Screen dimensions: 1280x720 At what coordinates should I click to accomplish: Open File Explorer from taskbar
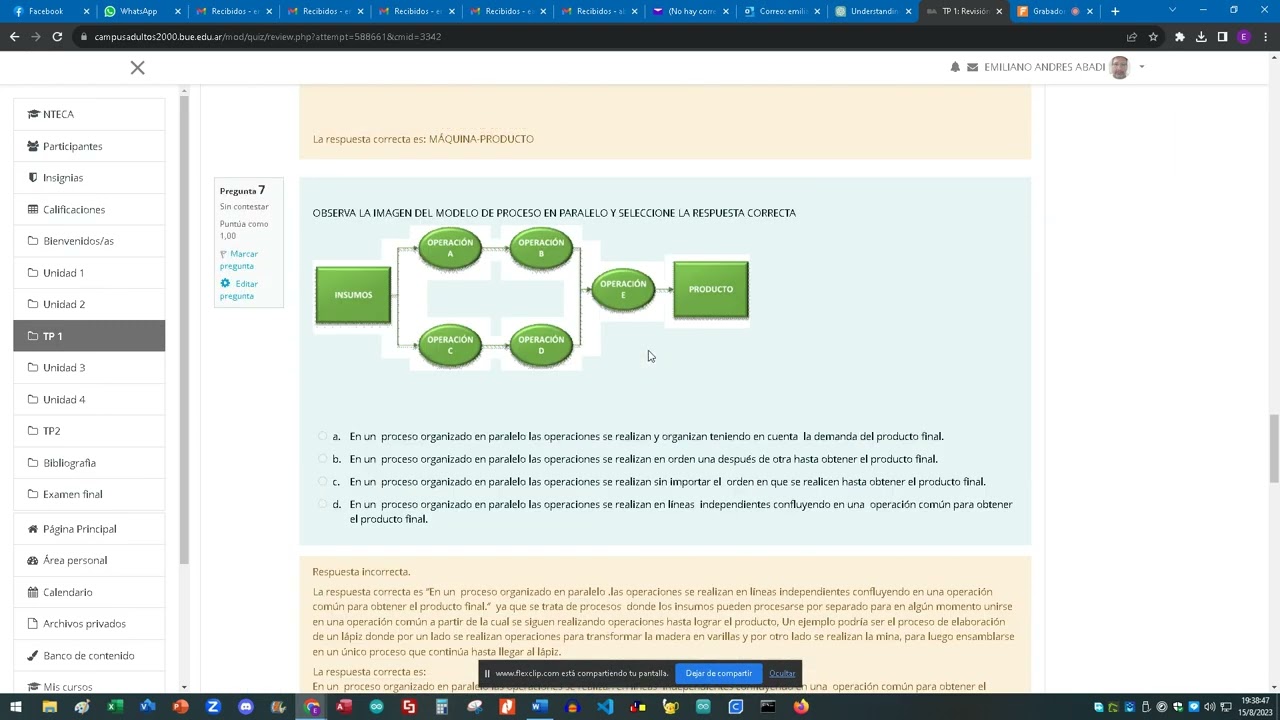(49, 707)
